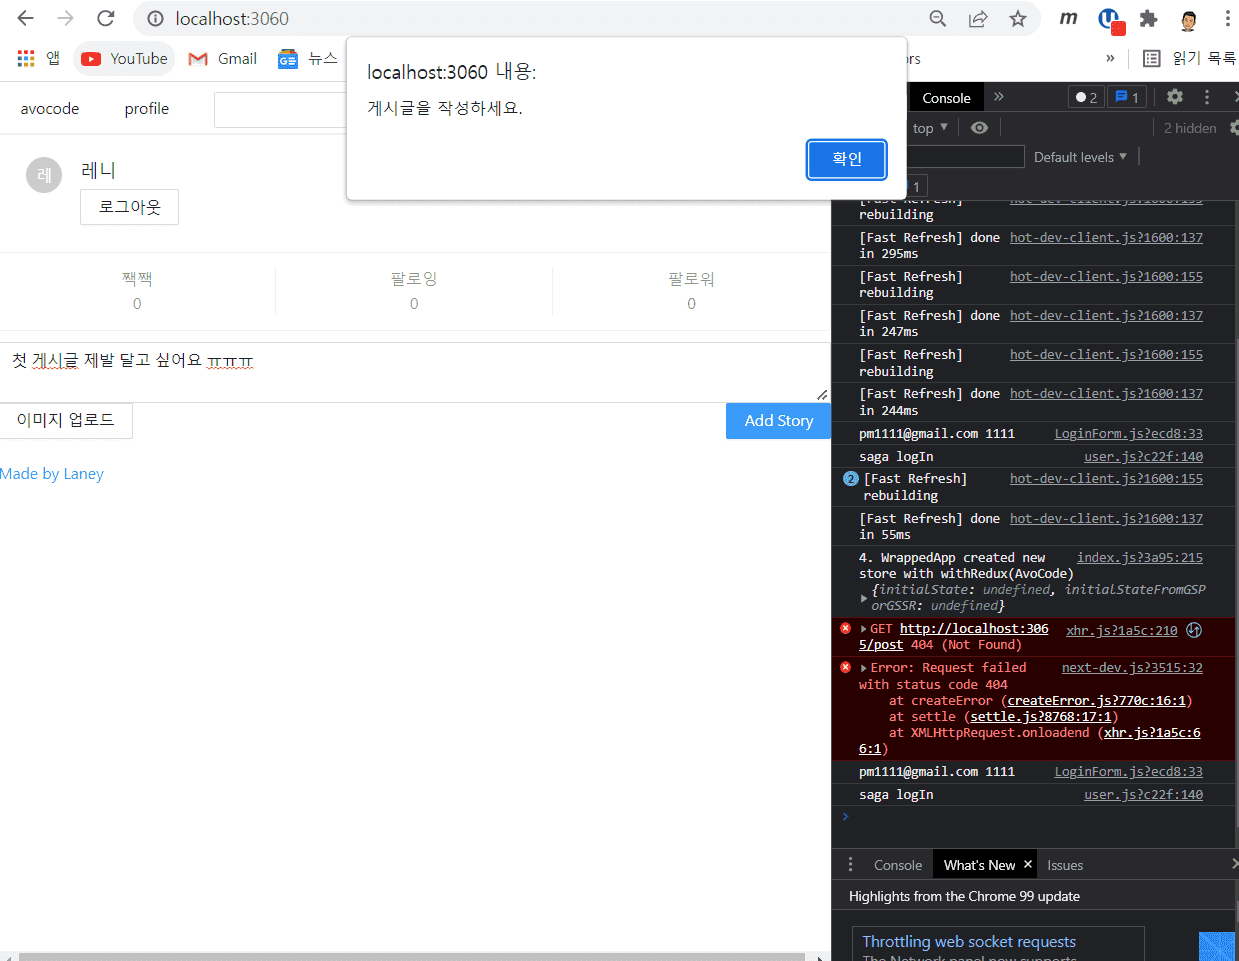Select the Console tab in DevTools
The image size is (1239, 961).
click(x=946, y=97)
